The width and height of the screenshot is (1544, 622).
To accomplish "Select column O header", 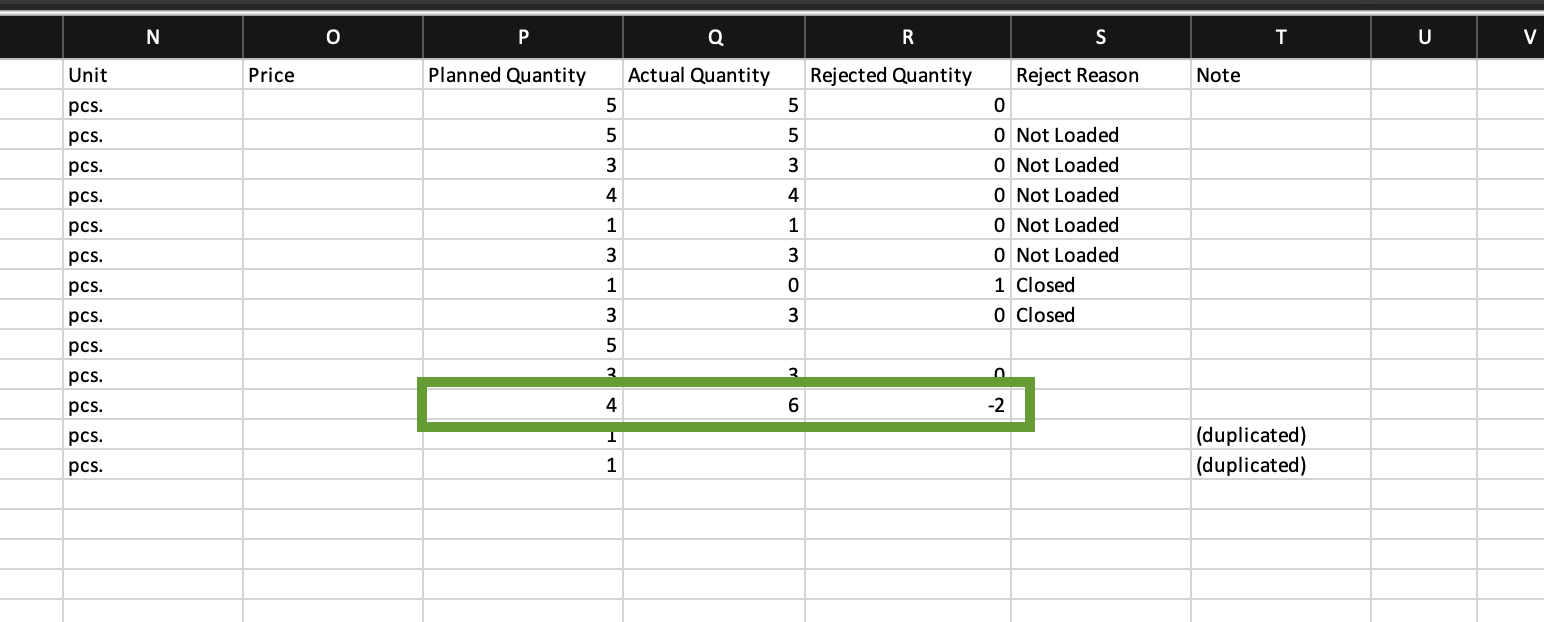I will pos(333,37).
